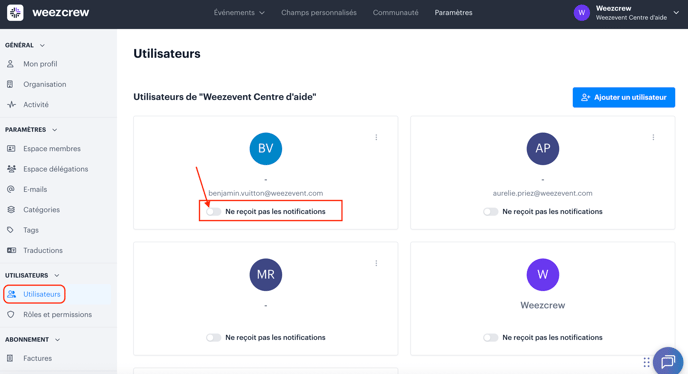Click the Utilisateurs people icon
The image size is (688, 374).
[12, 294]
